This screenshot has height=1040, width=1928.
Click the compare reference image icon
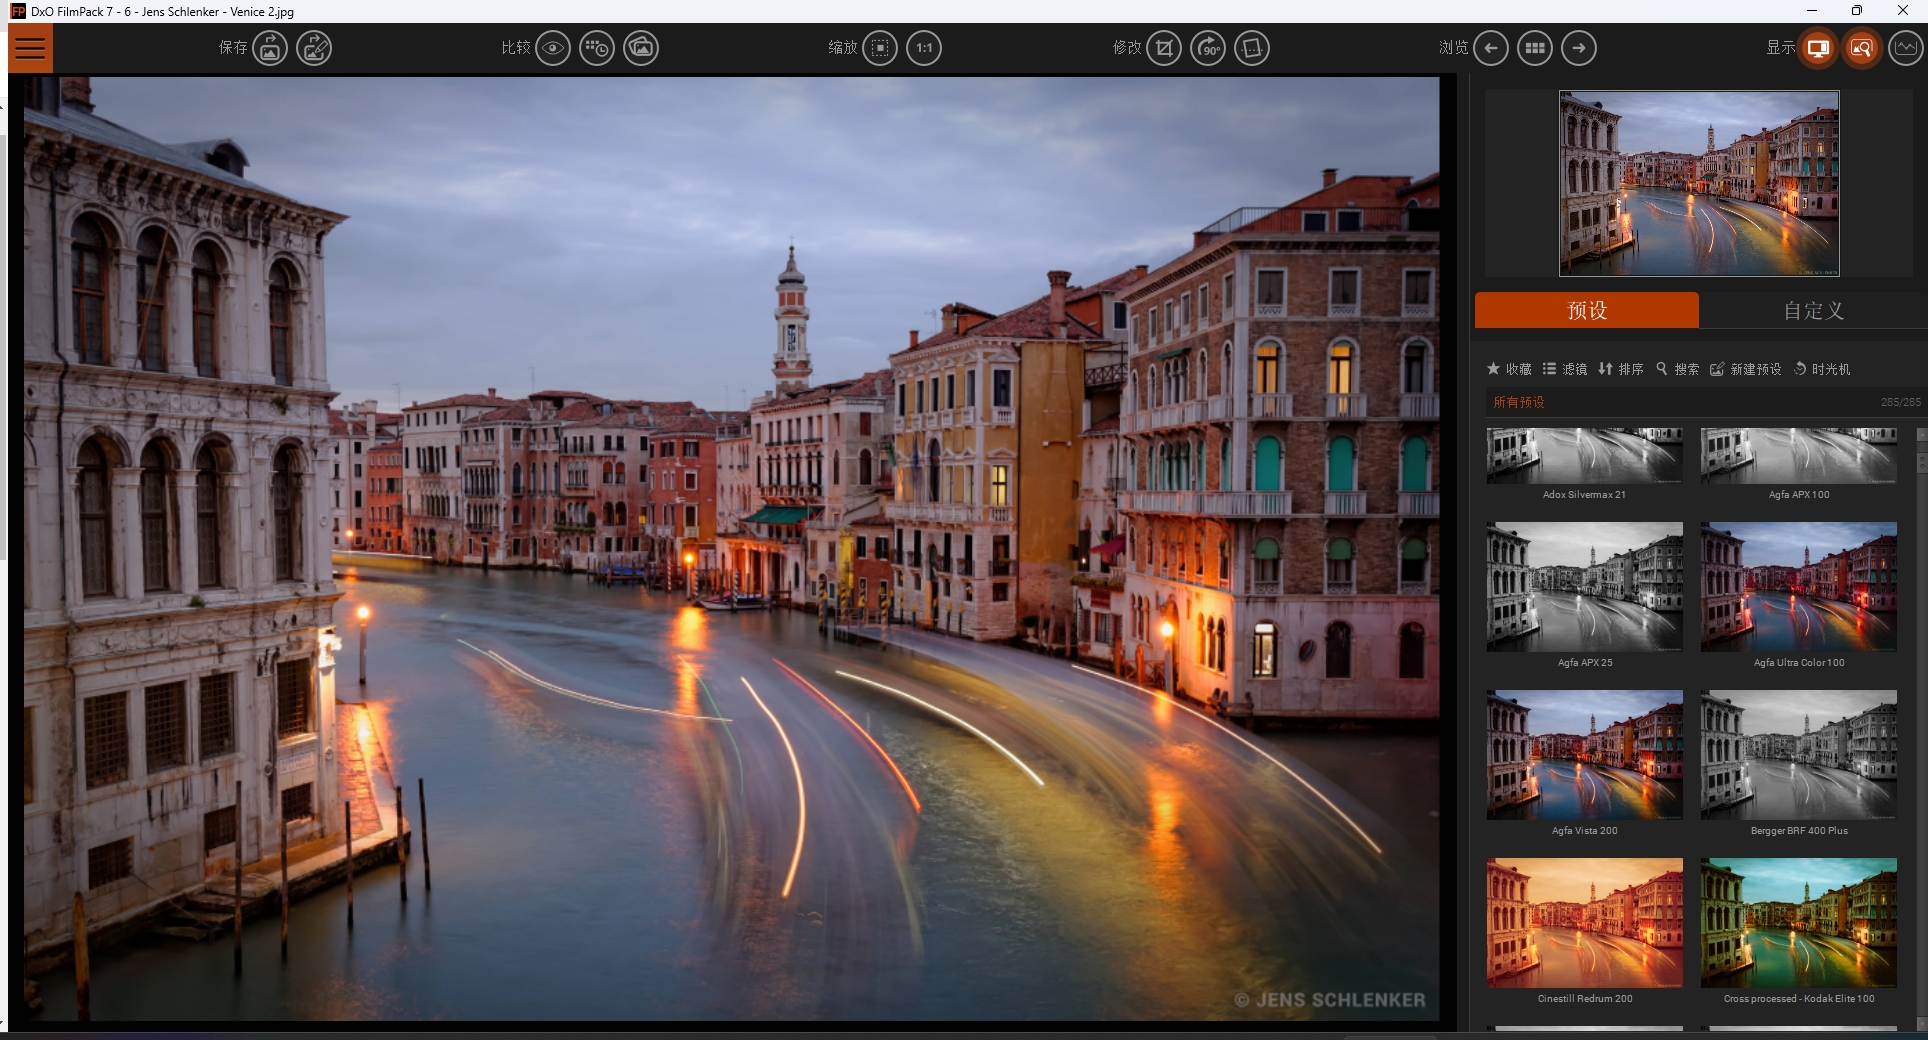point(641,48)
